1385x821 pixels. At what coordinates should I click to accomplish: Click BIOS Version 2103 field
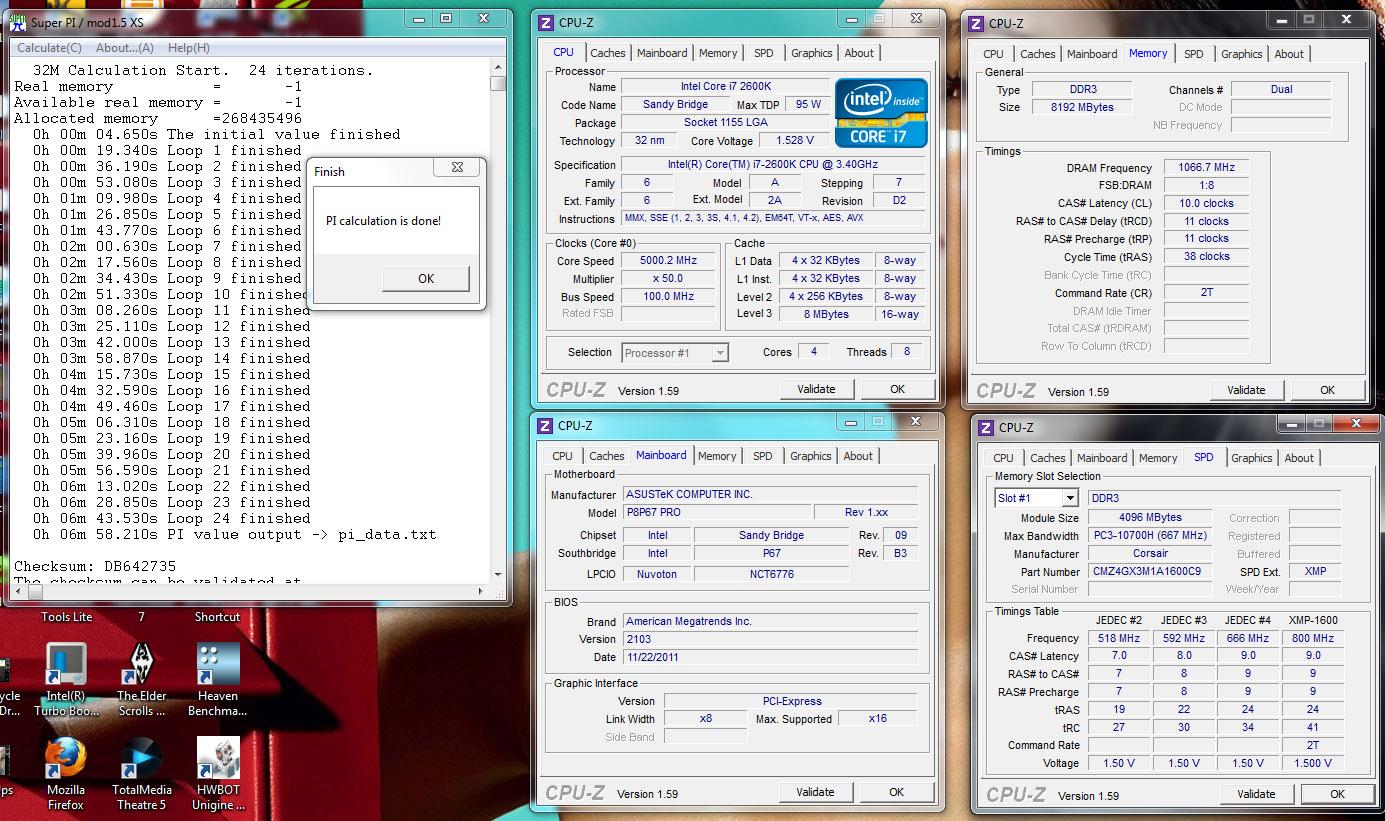click(x=770, y=639)
